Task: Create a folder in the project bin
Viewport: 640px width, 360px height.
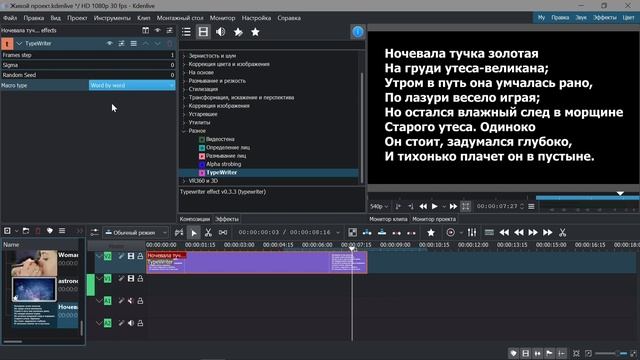Action: pos(26,231)
